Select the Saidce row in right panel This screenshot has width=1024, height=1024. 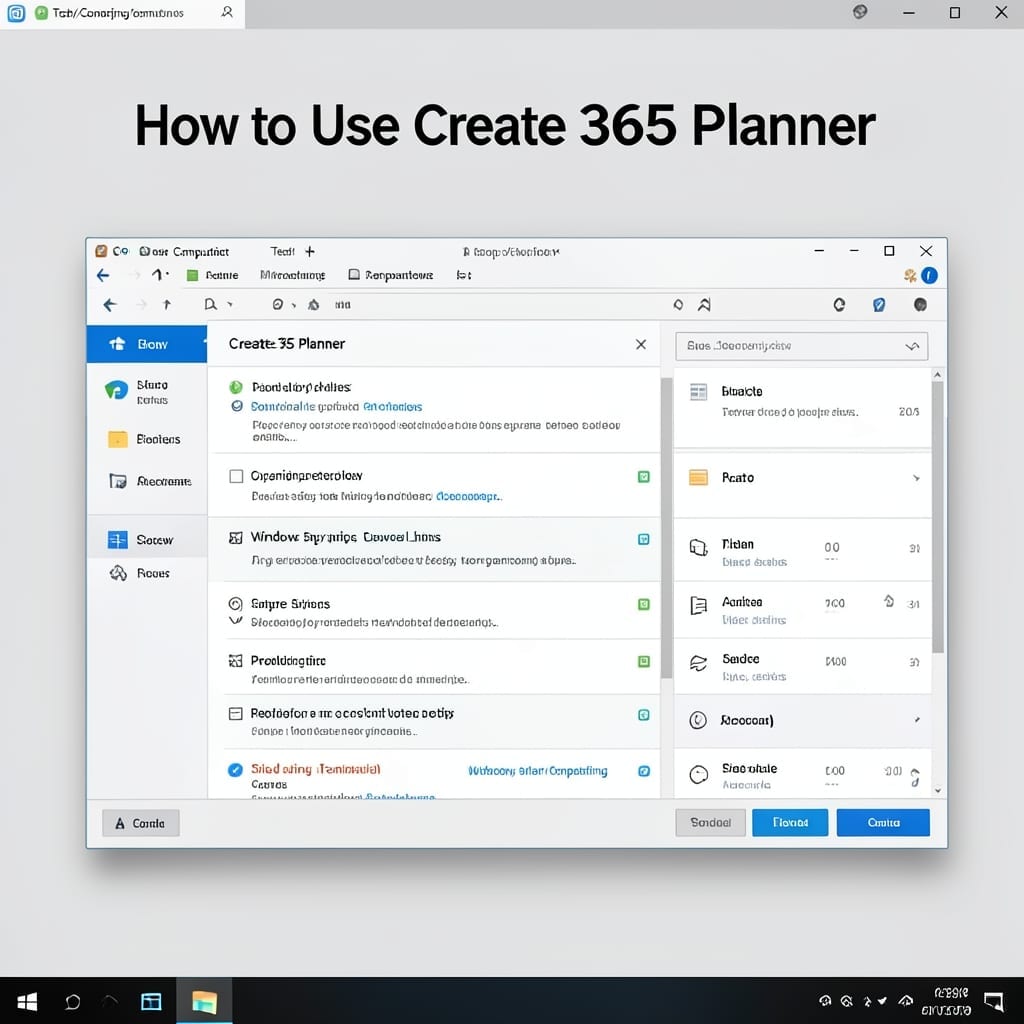tap(802, 666)
